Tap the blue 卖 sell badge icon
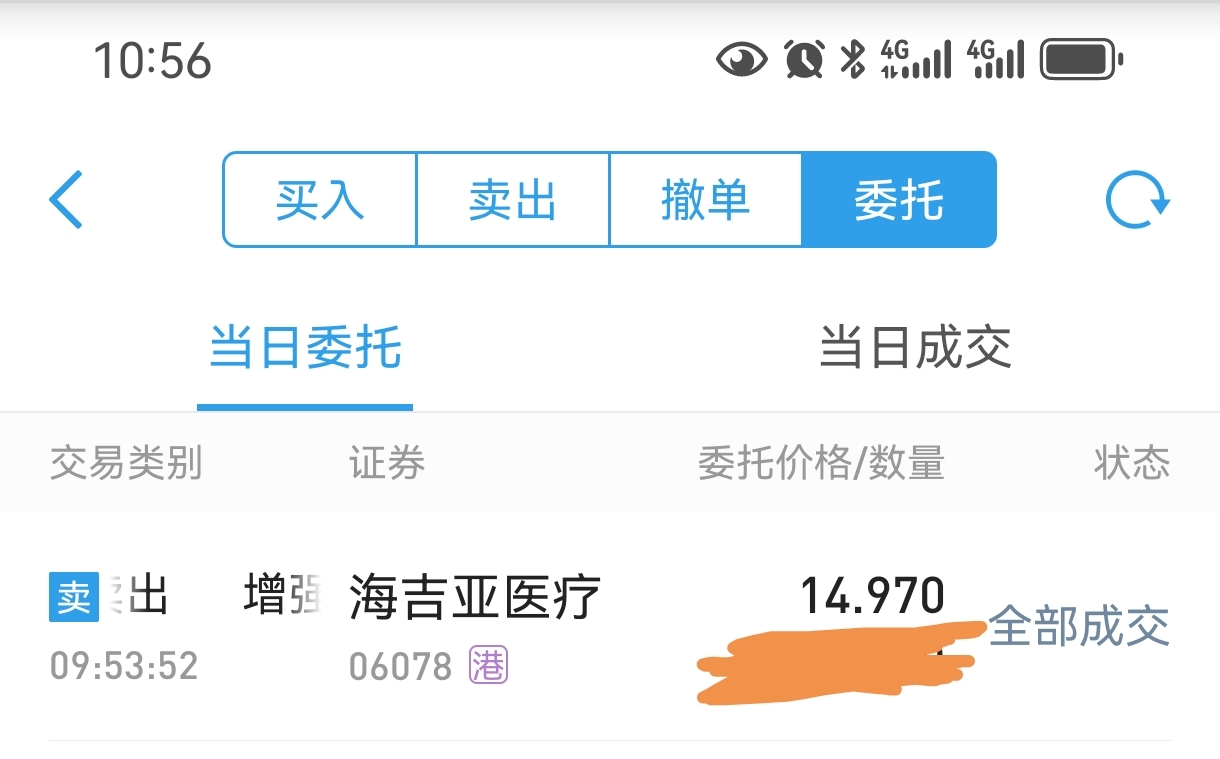Screen dimensions: 1220x759 [74, 597]
